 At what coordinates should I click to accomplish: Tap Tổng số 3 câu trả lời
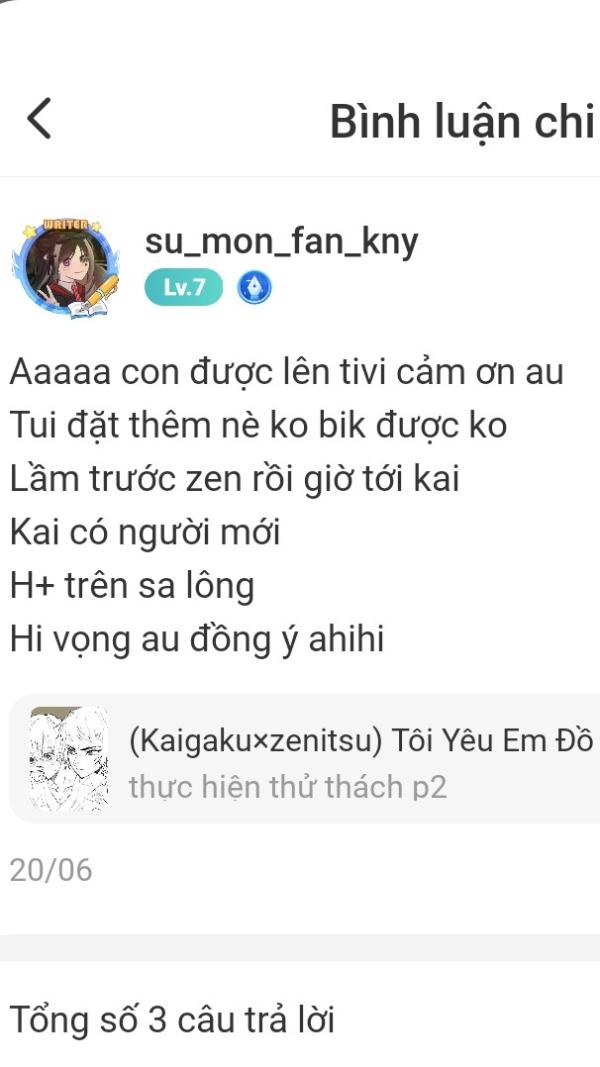(172, 1020)
